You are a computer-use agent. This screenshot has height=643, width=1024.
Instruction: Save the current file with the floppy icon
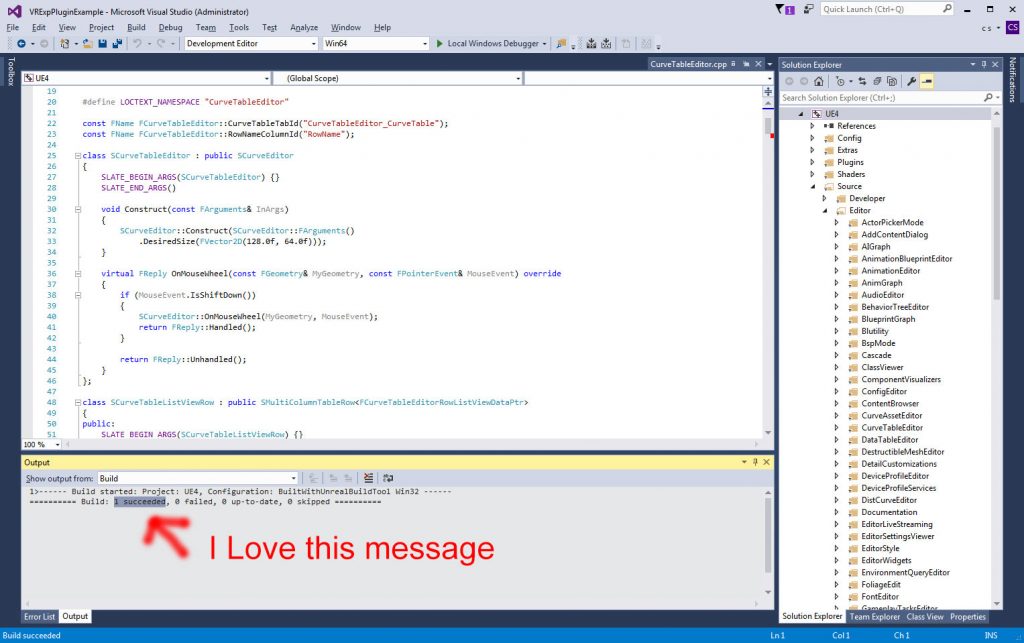(x=103, y=44)
